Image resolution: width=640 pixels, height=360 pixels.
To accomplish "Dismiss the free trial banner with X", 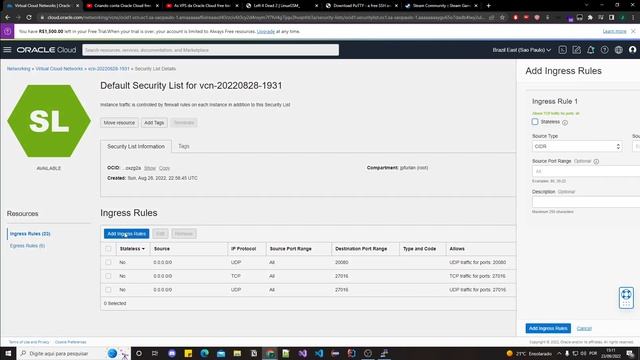I will (x=633, y=31).
